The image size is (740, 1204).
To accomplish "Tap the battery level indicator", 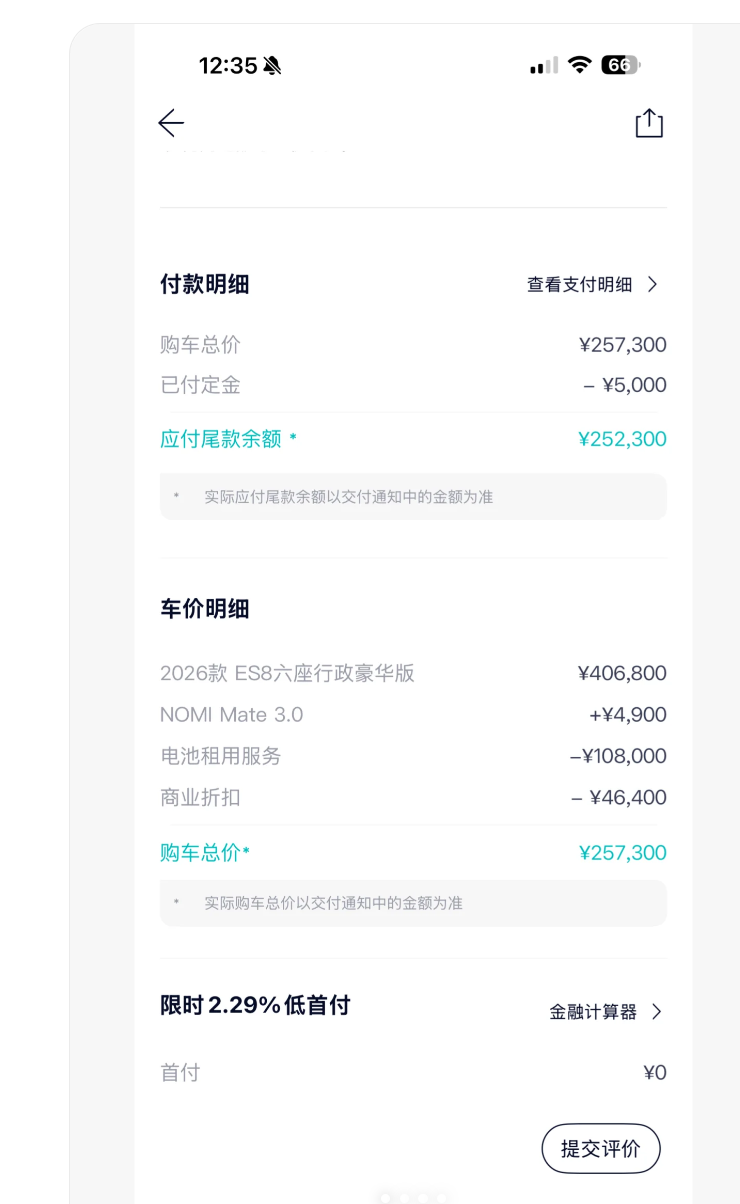I will 620,66.
